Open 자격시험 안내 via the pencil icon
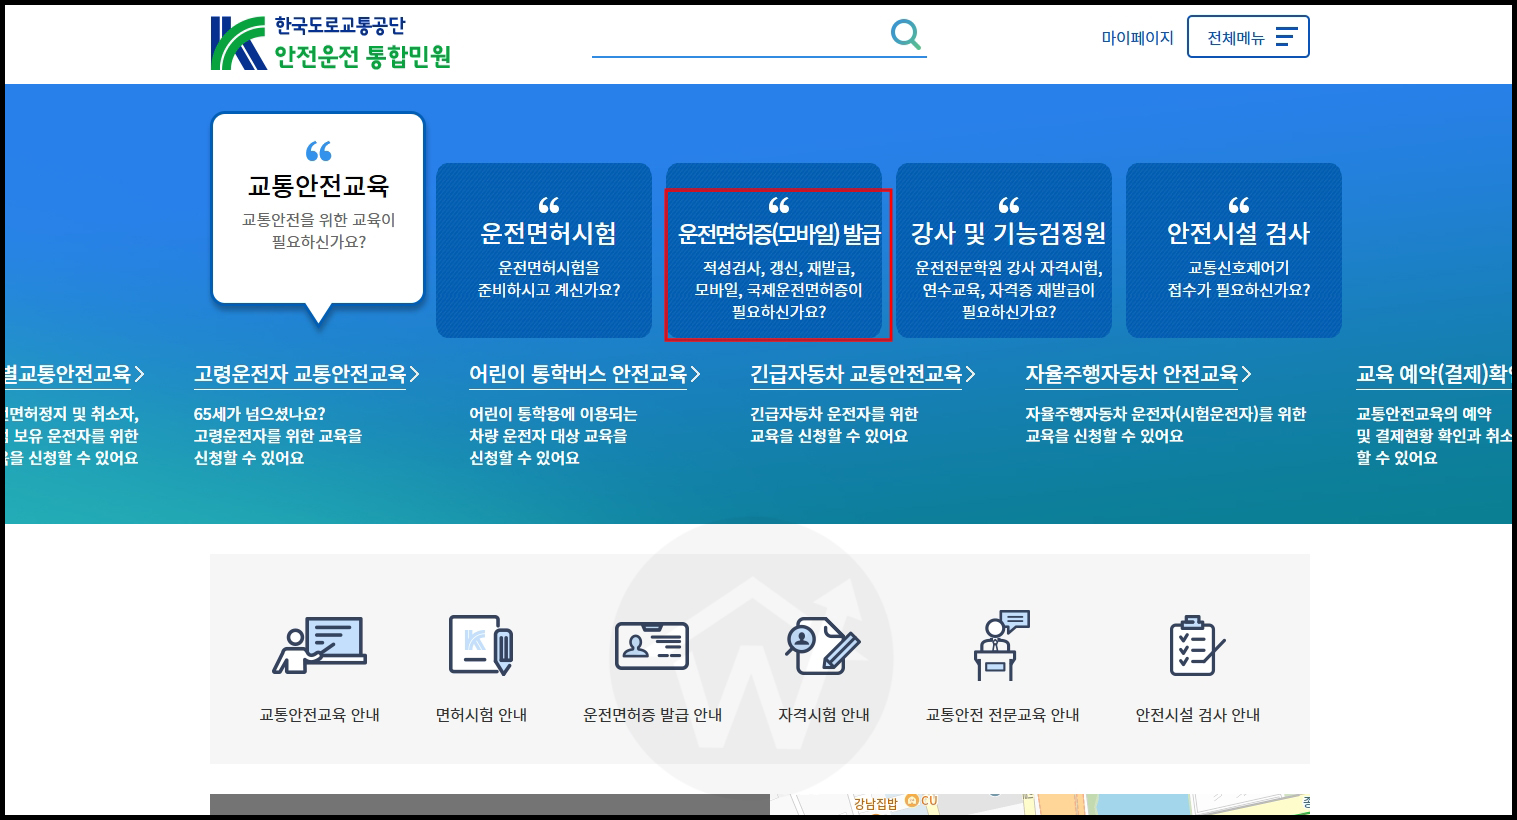This screenshot has width=1517, height=820. [x=823, y=645]
